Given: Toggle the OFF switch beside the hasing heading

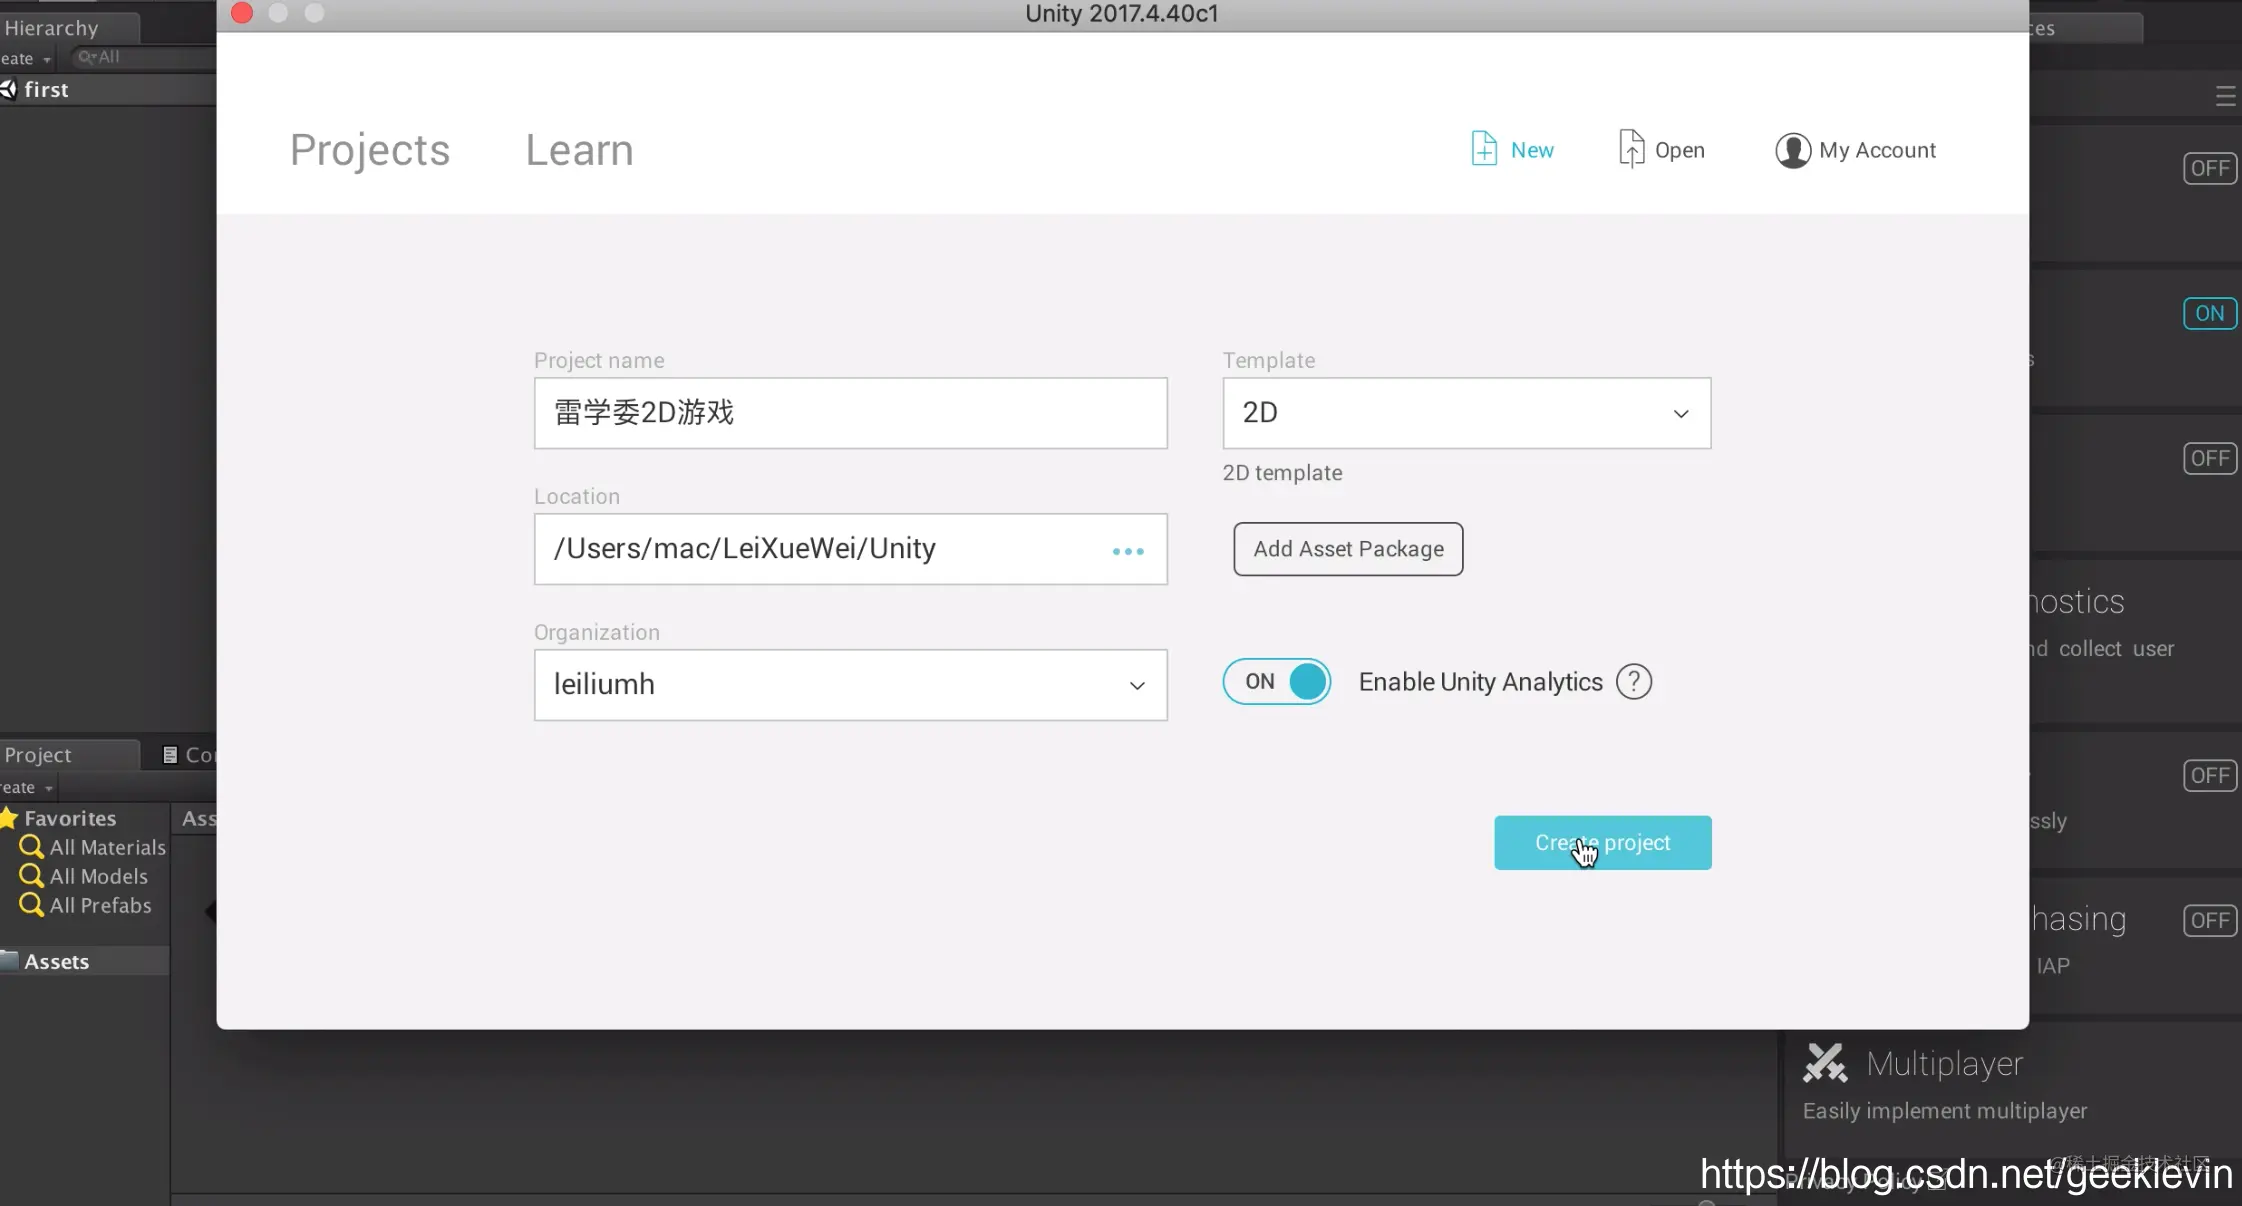Looking at the screenshot, I should tap(2210, 920).
